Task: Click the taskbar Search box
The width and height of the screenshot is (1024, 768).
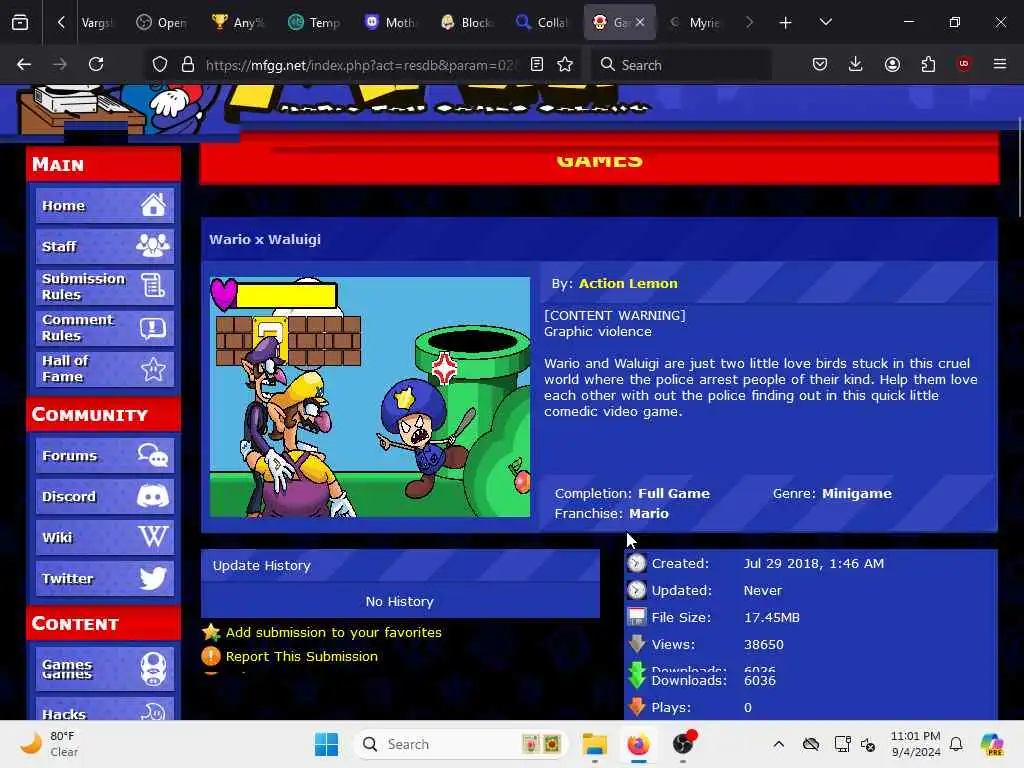Action: (461, 744)
